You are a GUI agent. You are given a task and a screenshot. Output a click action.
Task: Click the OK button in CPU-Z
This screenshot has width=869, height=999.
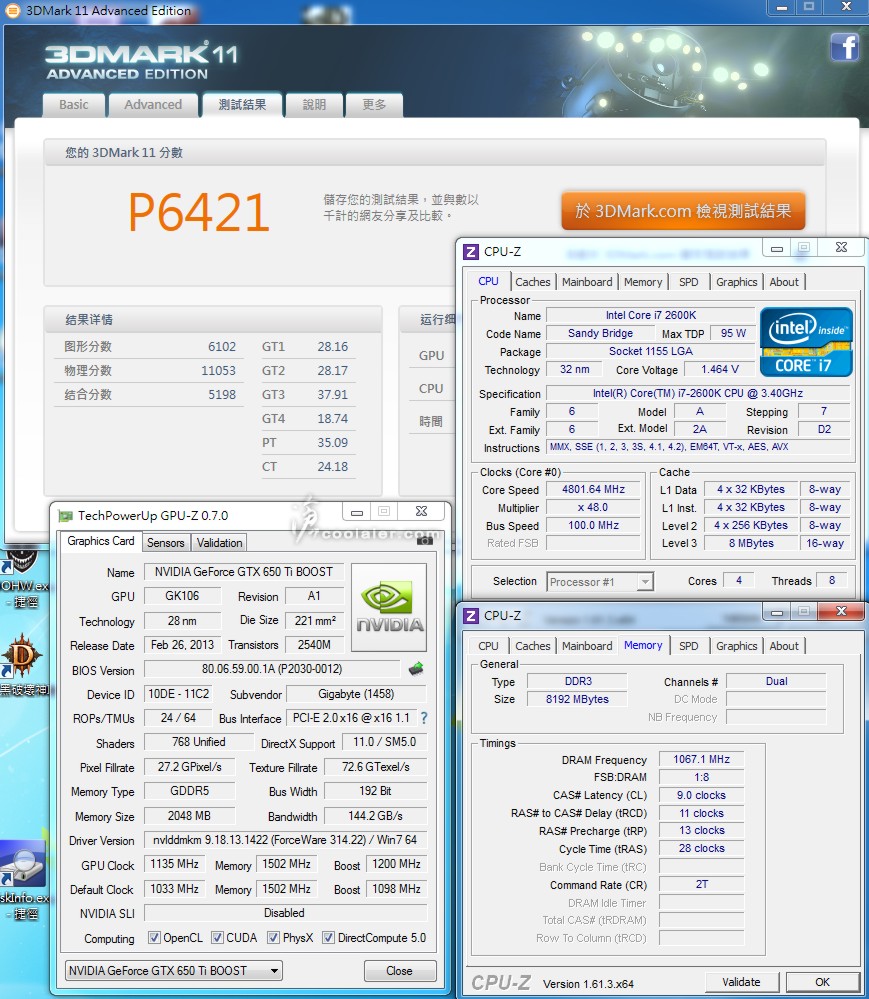click(x=822, y=982)
